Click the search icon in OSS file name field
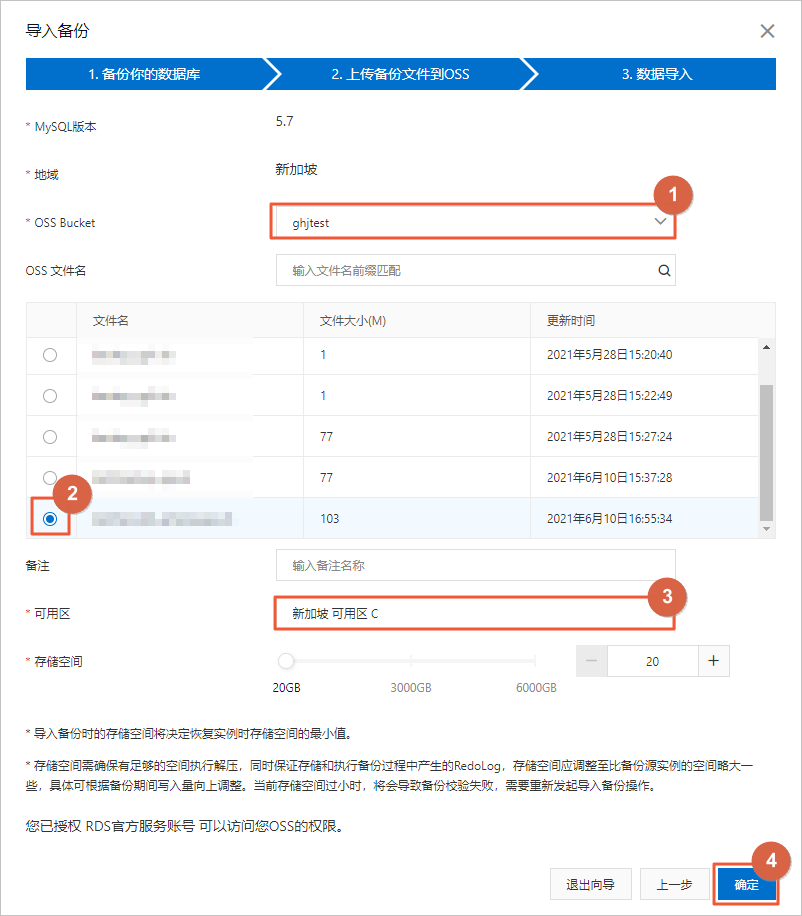 [x=664, y=270]
